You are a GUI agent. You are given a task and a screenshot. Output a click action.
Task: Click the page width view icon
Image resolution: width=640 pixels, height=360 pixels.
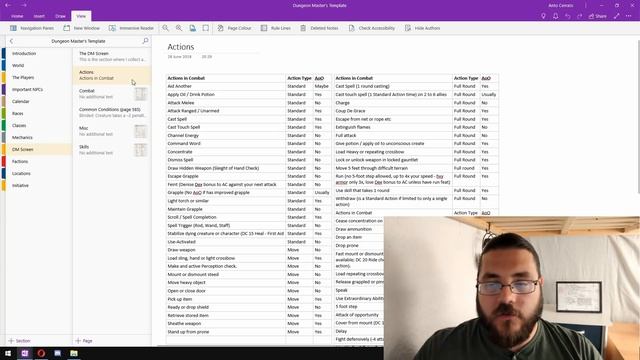pos(206,28)
